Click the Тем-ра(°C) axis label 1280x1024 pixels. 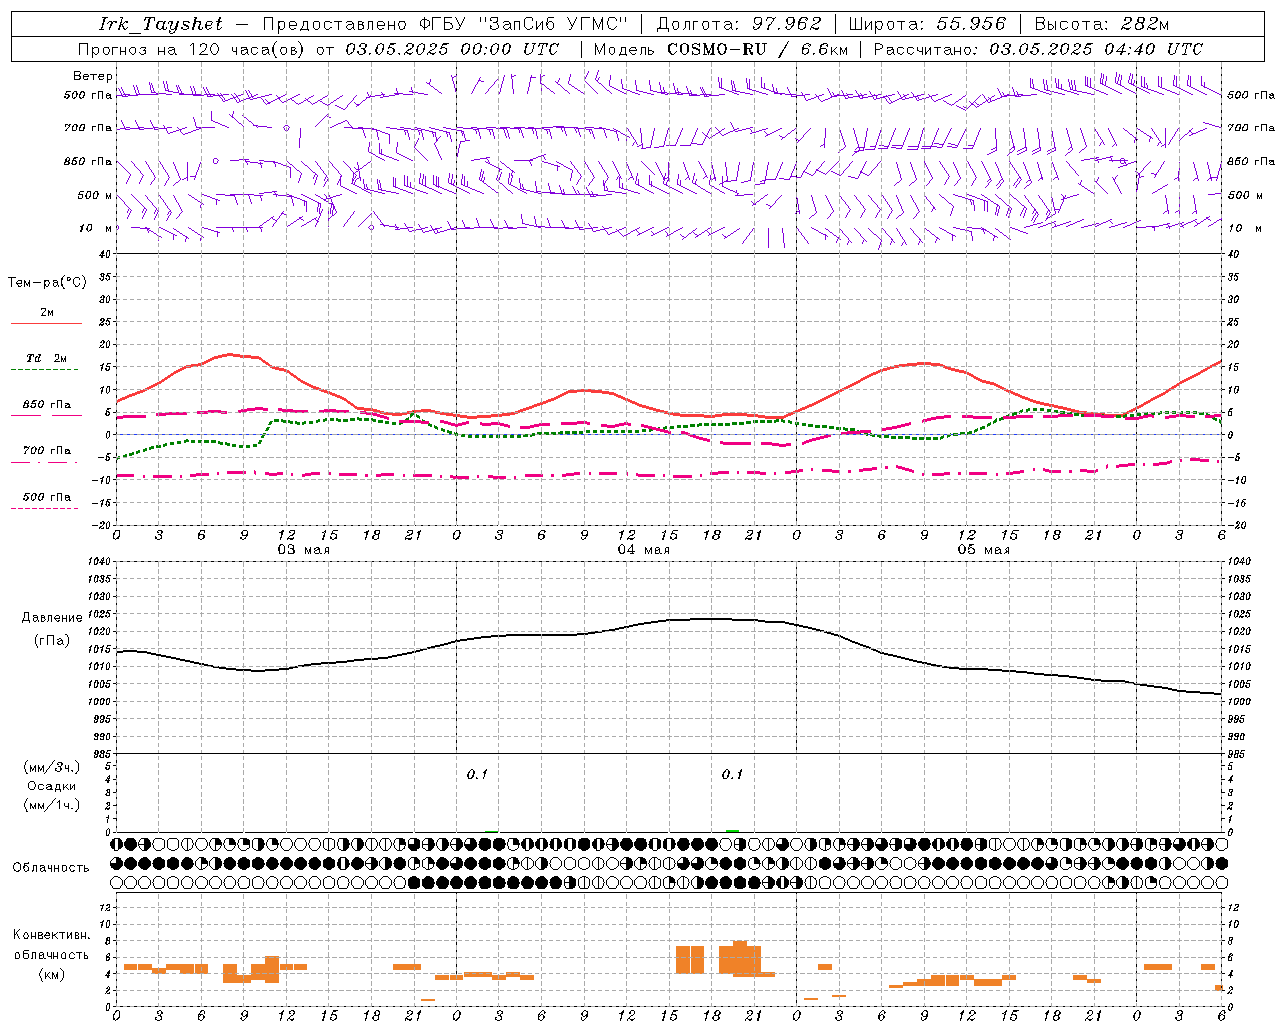click(x=47, y=283)
